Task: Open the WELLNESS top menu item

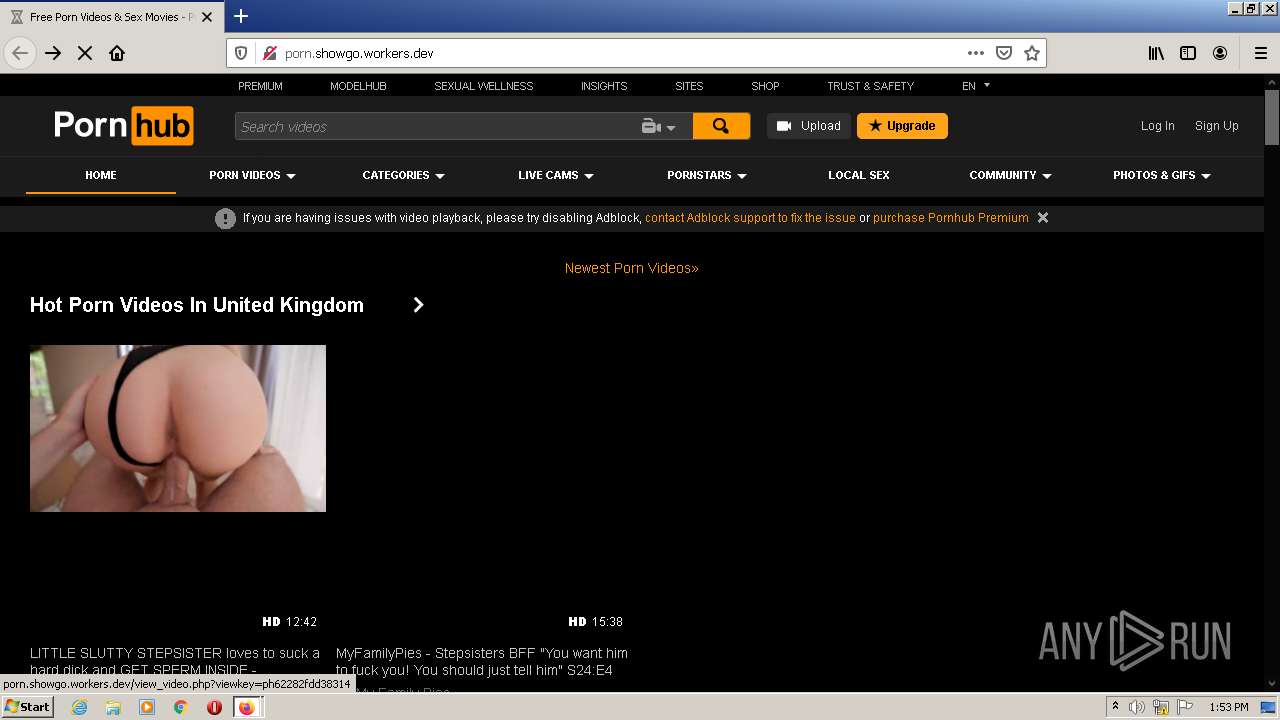Action: (x=484, y=86)
